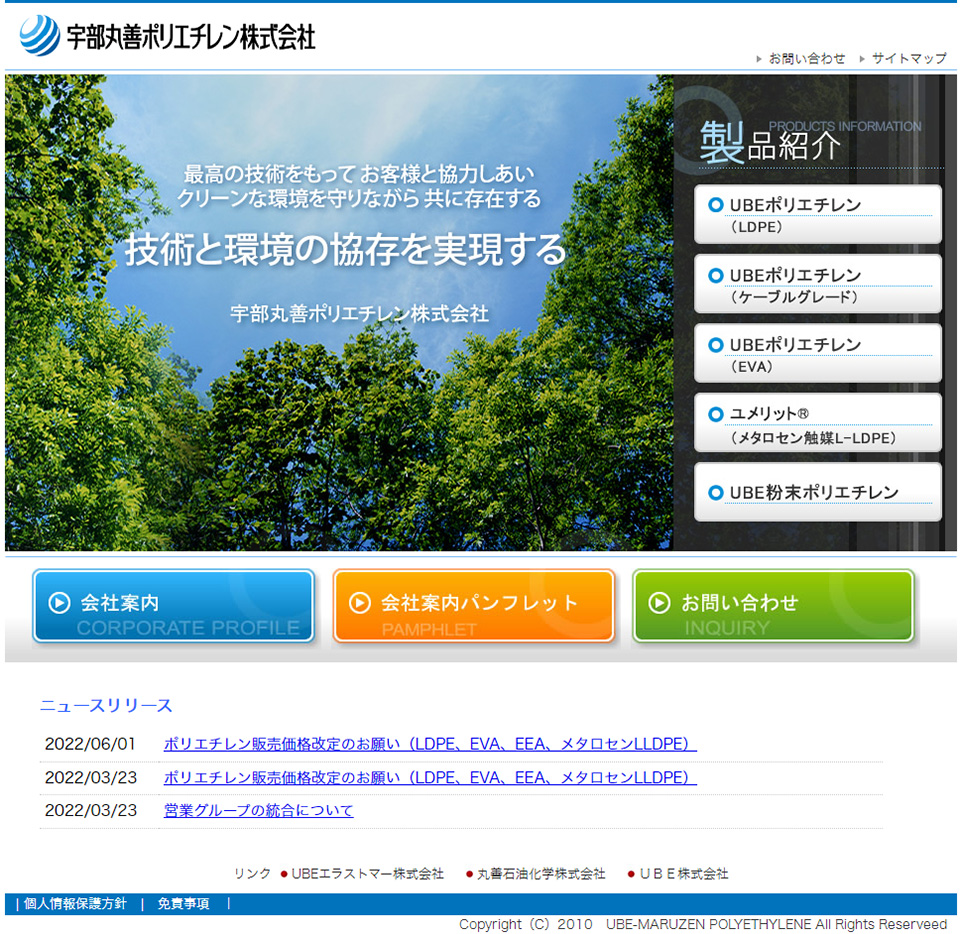This screenshot has height=934, width=960.
Task: Open 個人情報保護方針 in footer bar
Action: click(x=75, y=904)
